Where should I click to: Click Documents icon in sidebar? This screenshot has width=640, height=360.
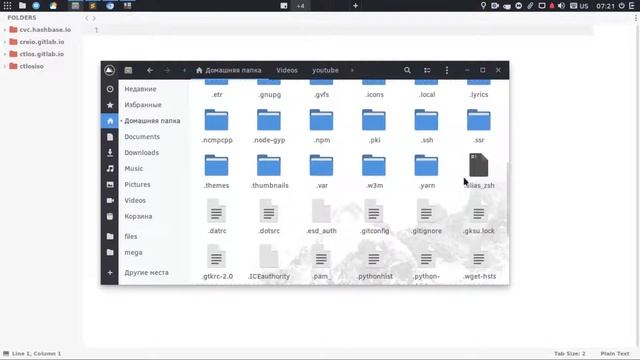110,137
